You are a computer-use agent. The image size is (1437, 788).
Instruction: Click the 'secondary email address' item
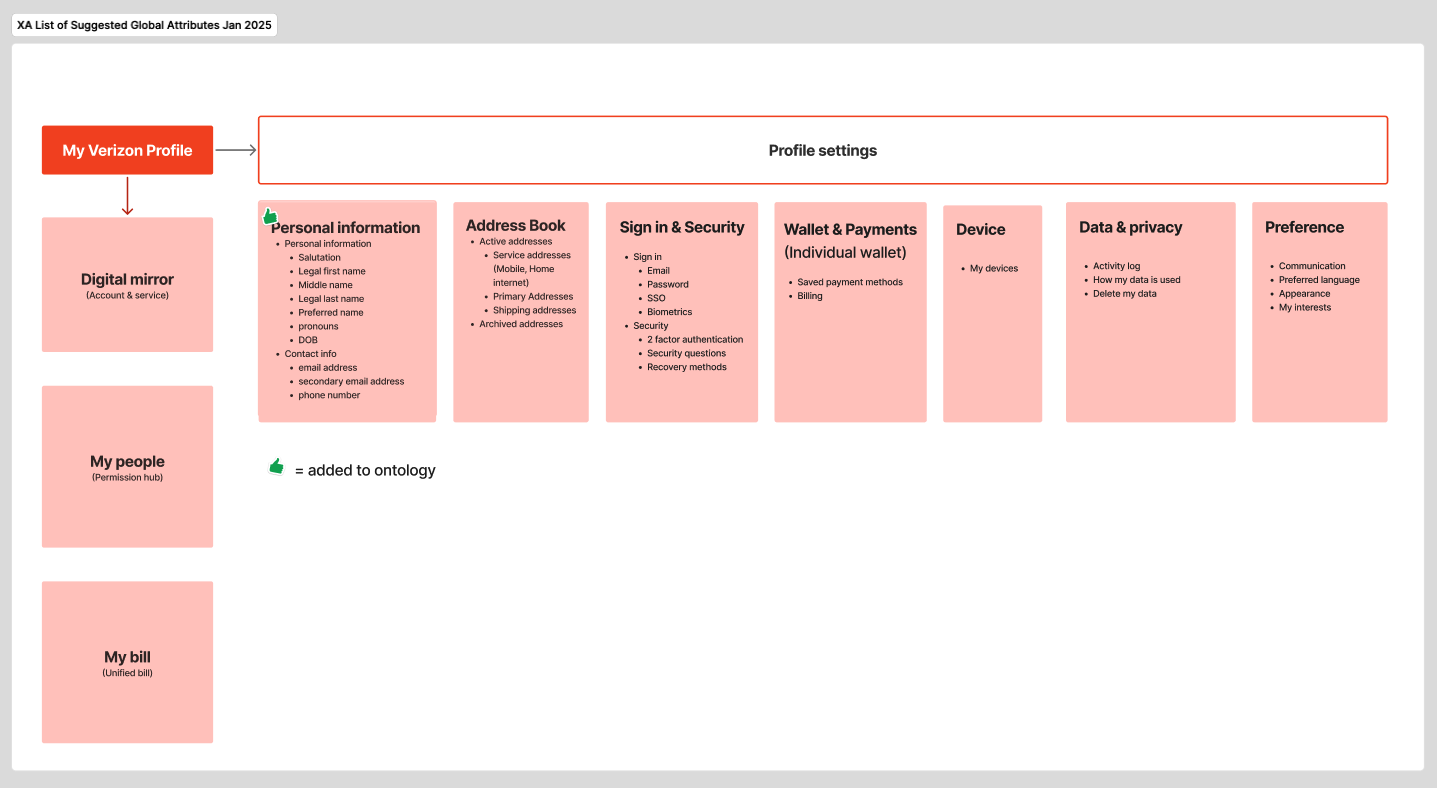pyautogui.click(x=351, y=382)
